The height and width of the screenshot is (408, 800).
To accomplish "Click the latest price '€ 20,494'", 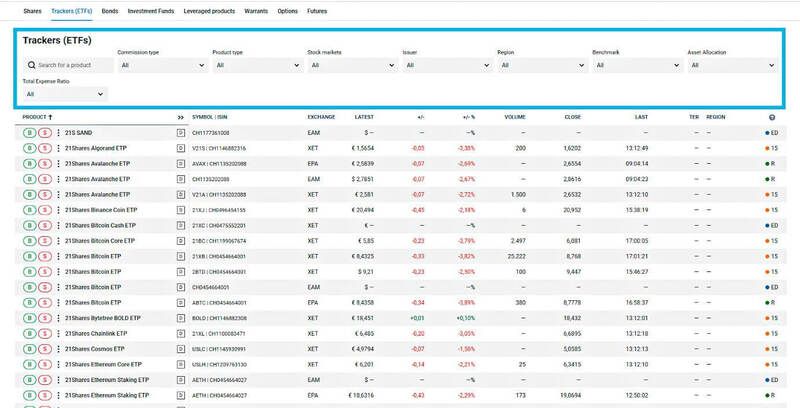I will (363, 210).
